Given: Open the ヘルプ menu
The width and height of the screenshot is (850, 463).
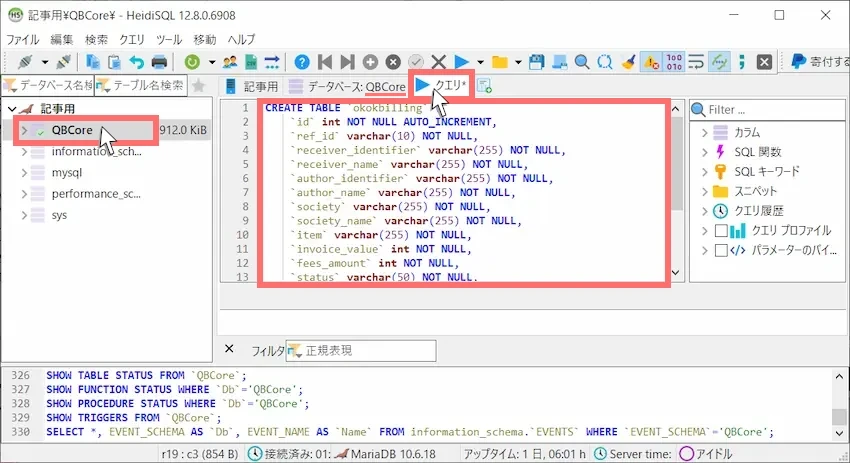Looking at the screenshot, I should point(241,40).
